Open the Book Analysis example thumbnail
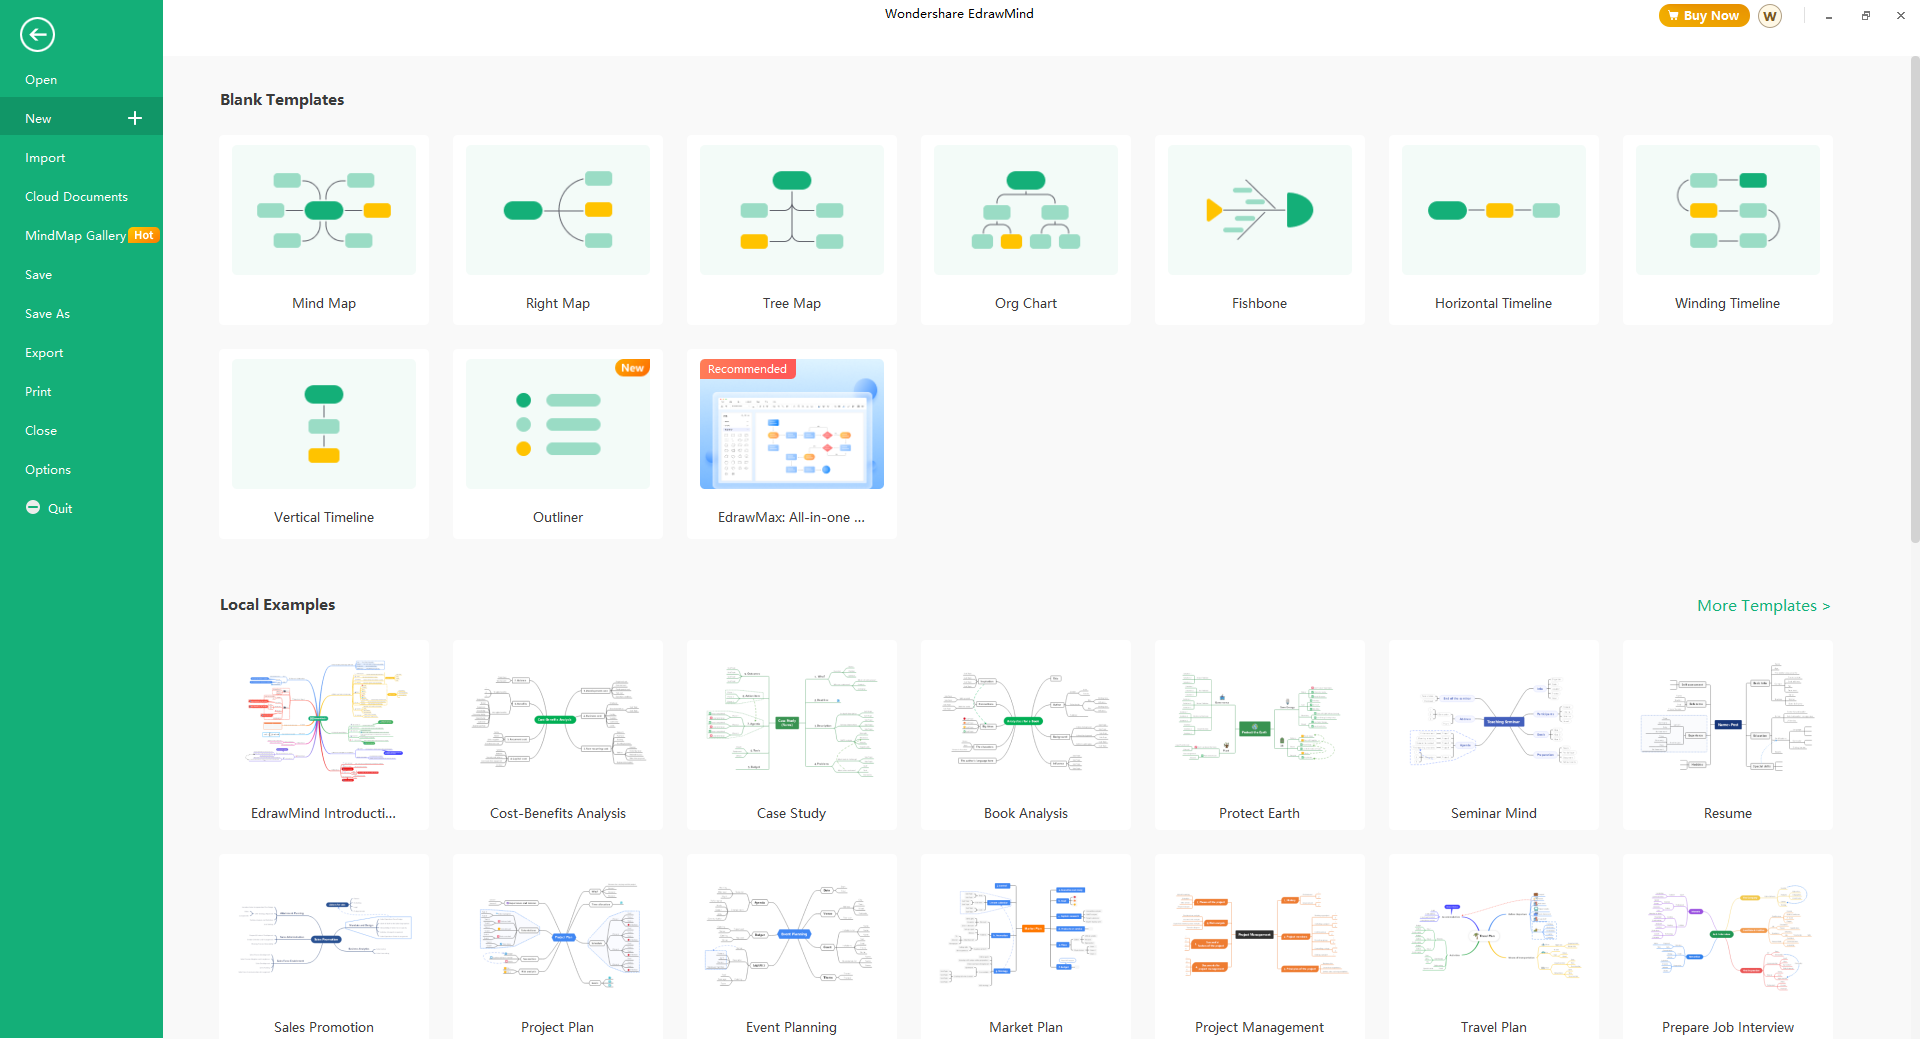 coord(1026,720)
